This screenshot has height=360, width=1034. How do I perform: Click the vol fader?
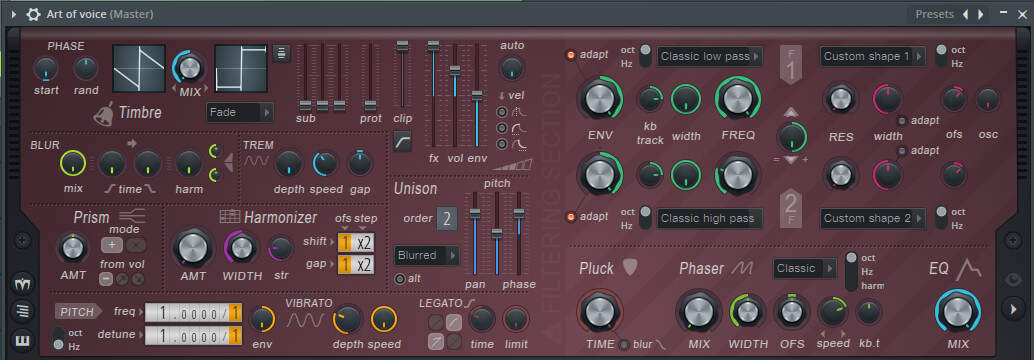454,71
